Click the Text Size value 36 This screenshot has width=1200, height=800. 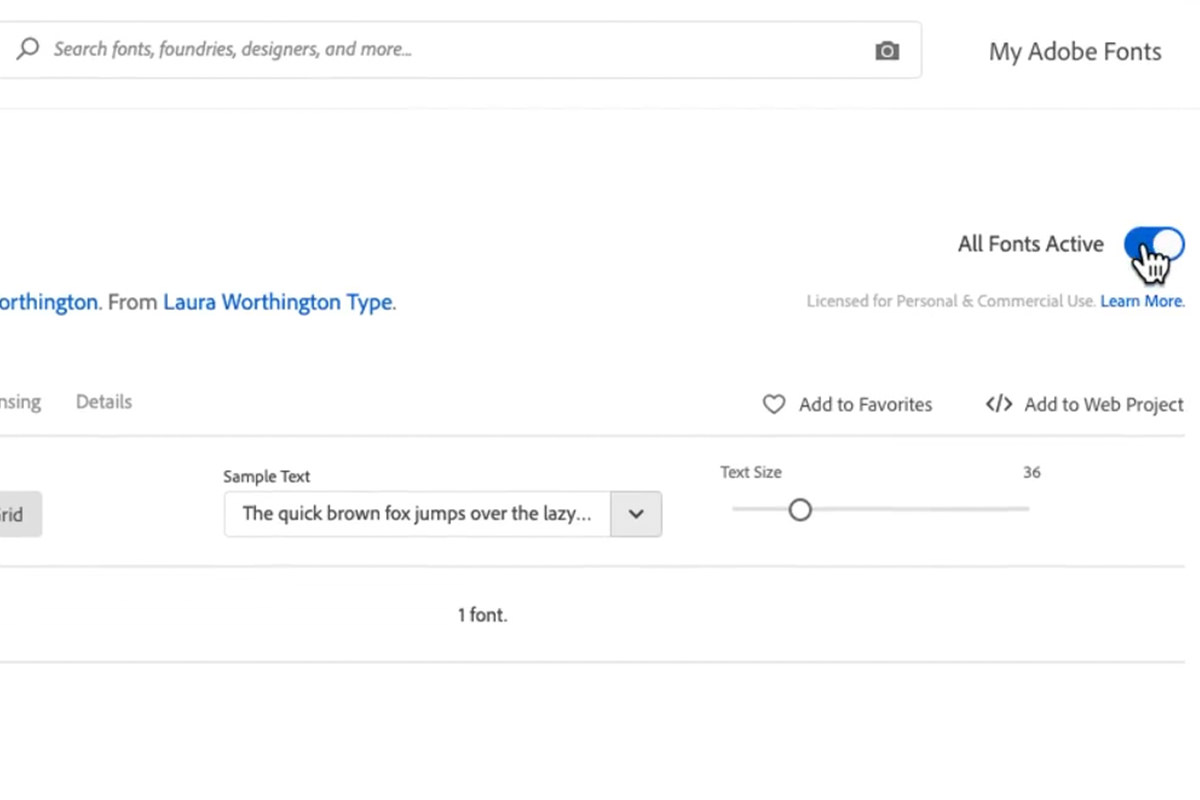pos(1031,472)
